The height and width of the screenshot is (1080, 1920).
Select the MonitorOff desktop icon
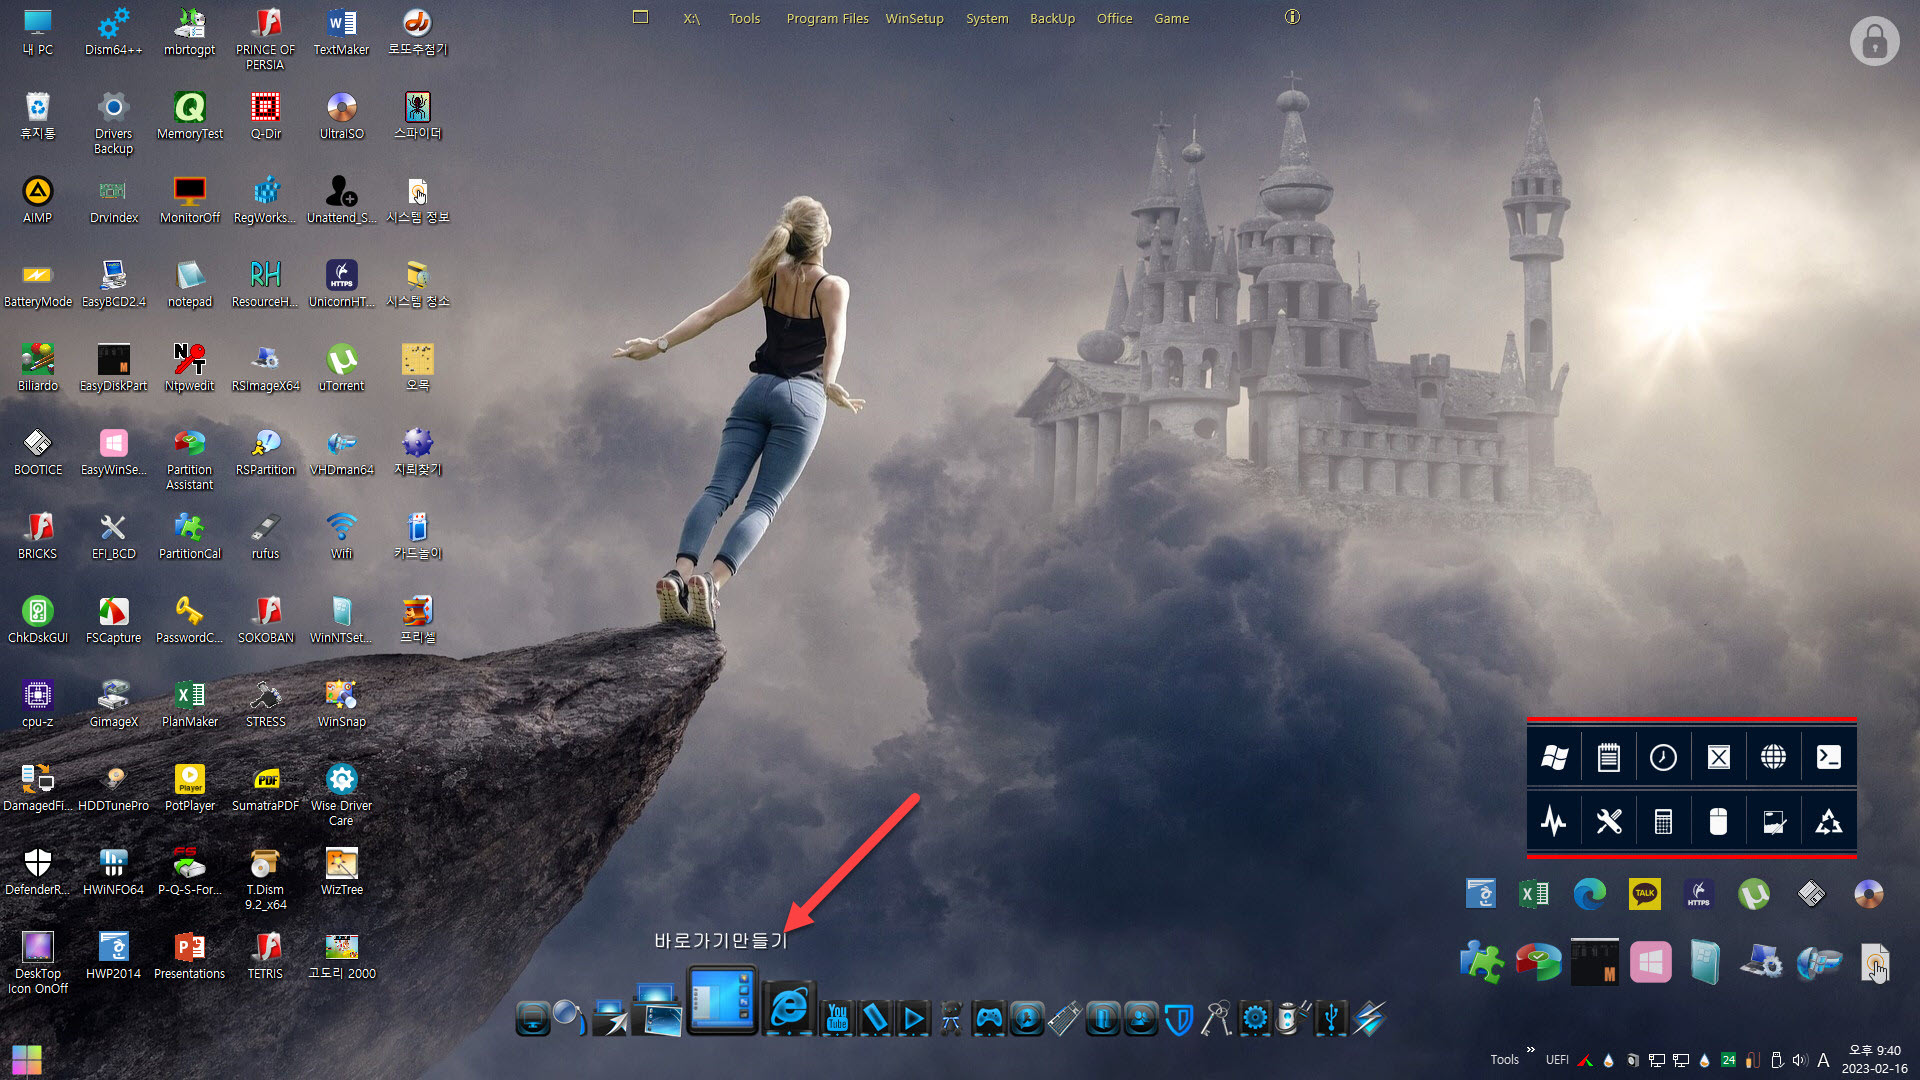point(189,199)
